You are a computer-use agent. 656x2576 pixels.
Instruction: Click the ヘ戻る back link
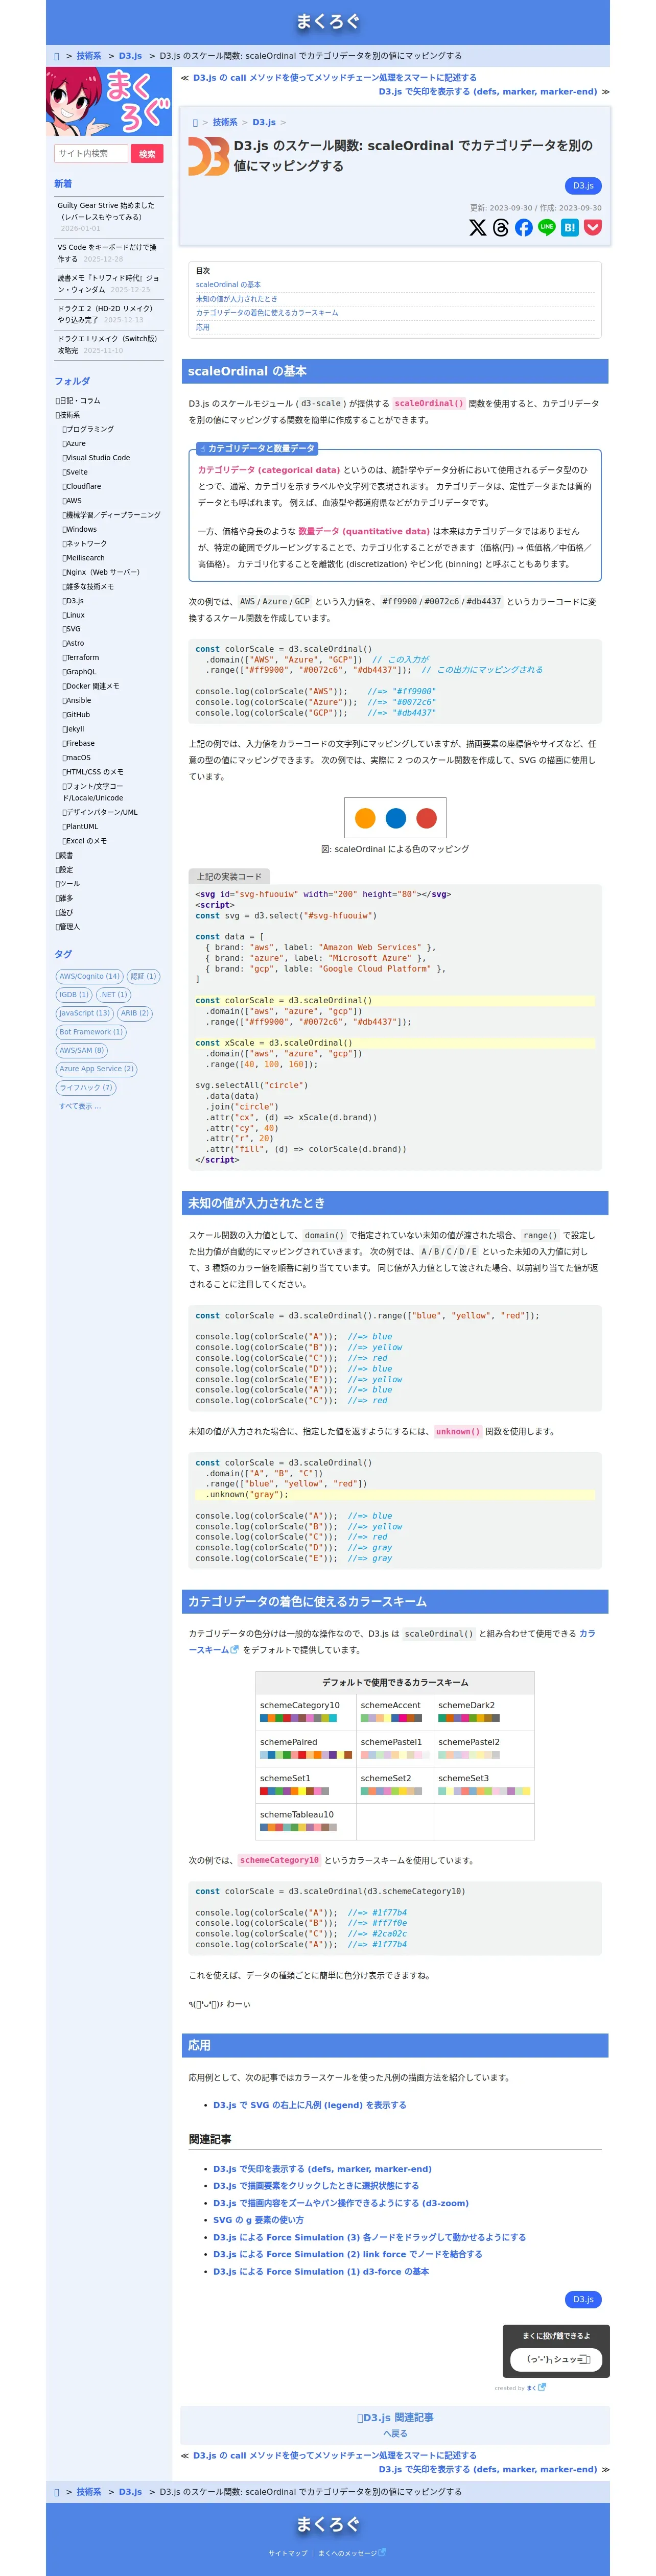pyautogui.click(x=395, y=2433)
